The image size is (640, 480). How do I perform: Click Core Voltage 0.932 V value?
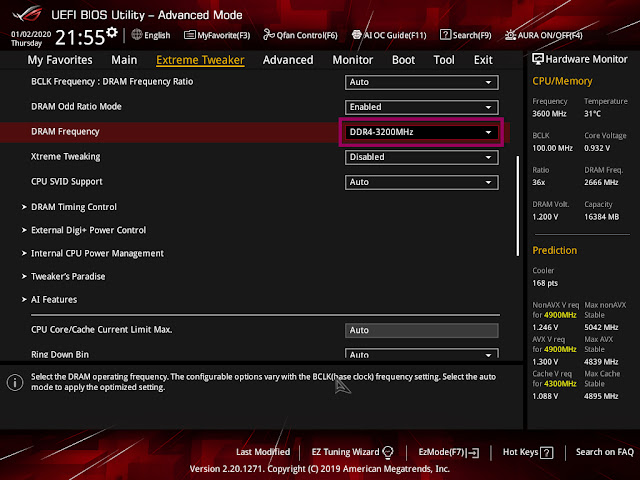coord(597,148)
